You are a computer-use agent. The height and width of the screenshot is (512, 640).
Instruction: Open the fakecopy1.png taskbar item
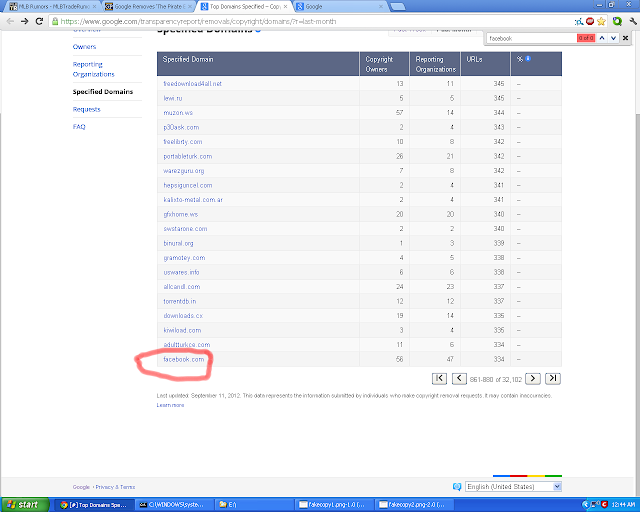coord(334,505)
